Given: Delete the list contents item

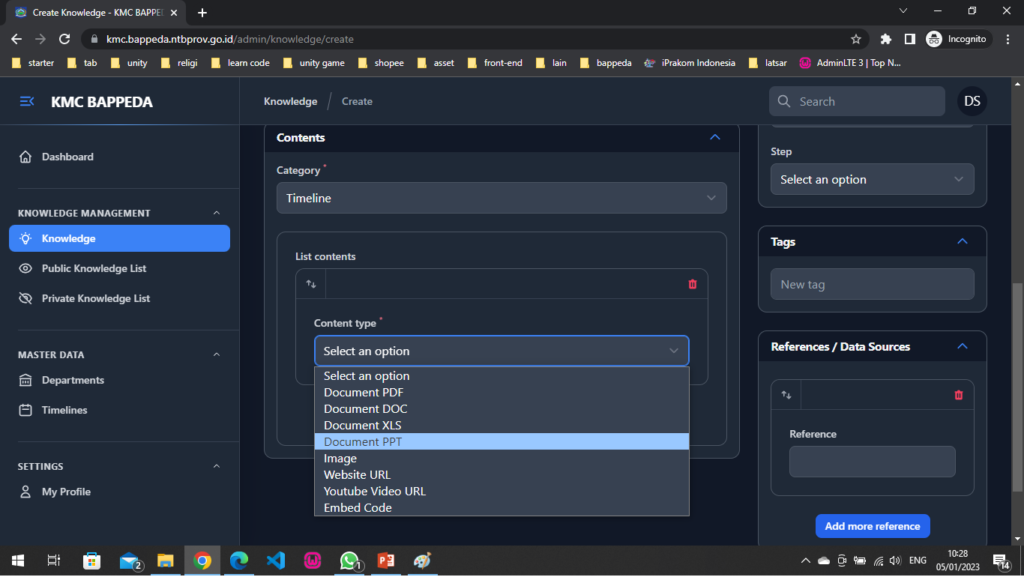Looking at the screenshot, I should (x=692, y=284).
